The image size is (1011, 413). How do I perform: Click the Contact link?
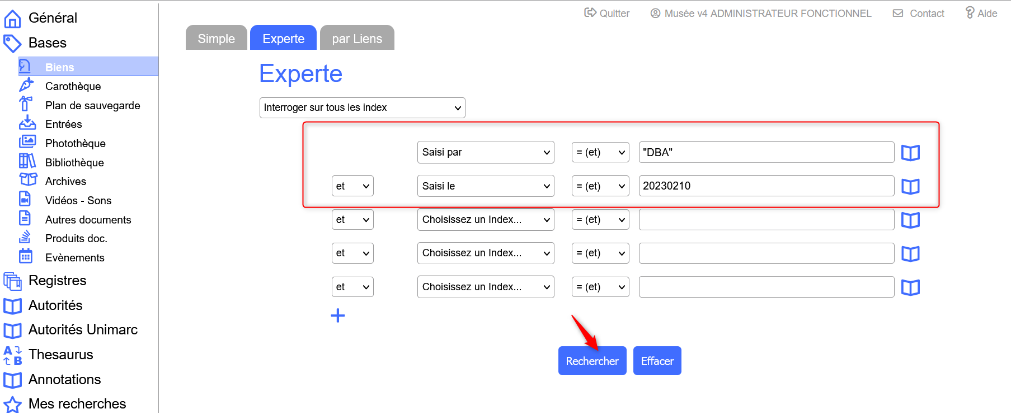click(x=918, y=13)
